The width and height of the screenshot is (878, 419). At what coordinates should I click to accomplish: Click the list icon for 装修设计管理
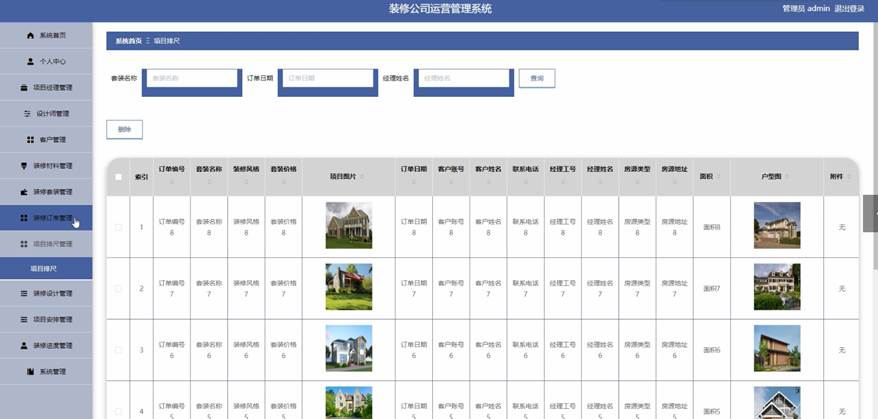(x=24, y=294)
